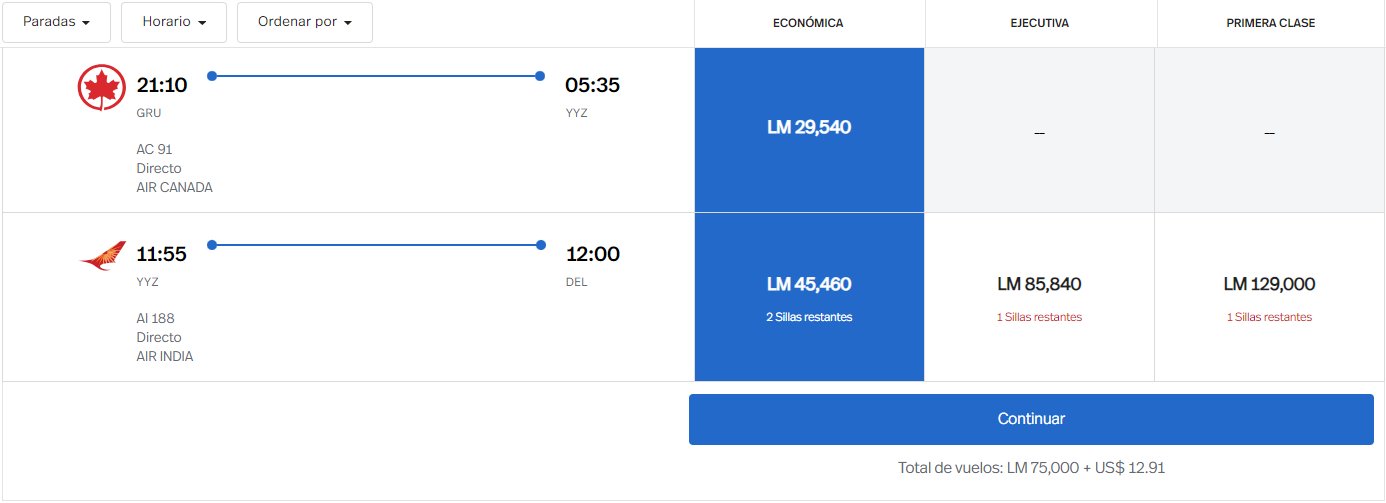This screenshot has height=503, width=1386.
Task: Click the AC 91 flight number
Action: (154, 149)
